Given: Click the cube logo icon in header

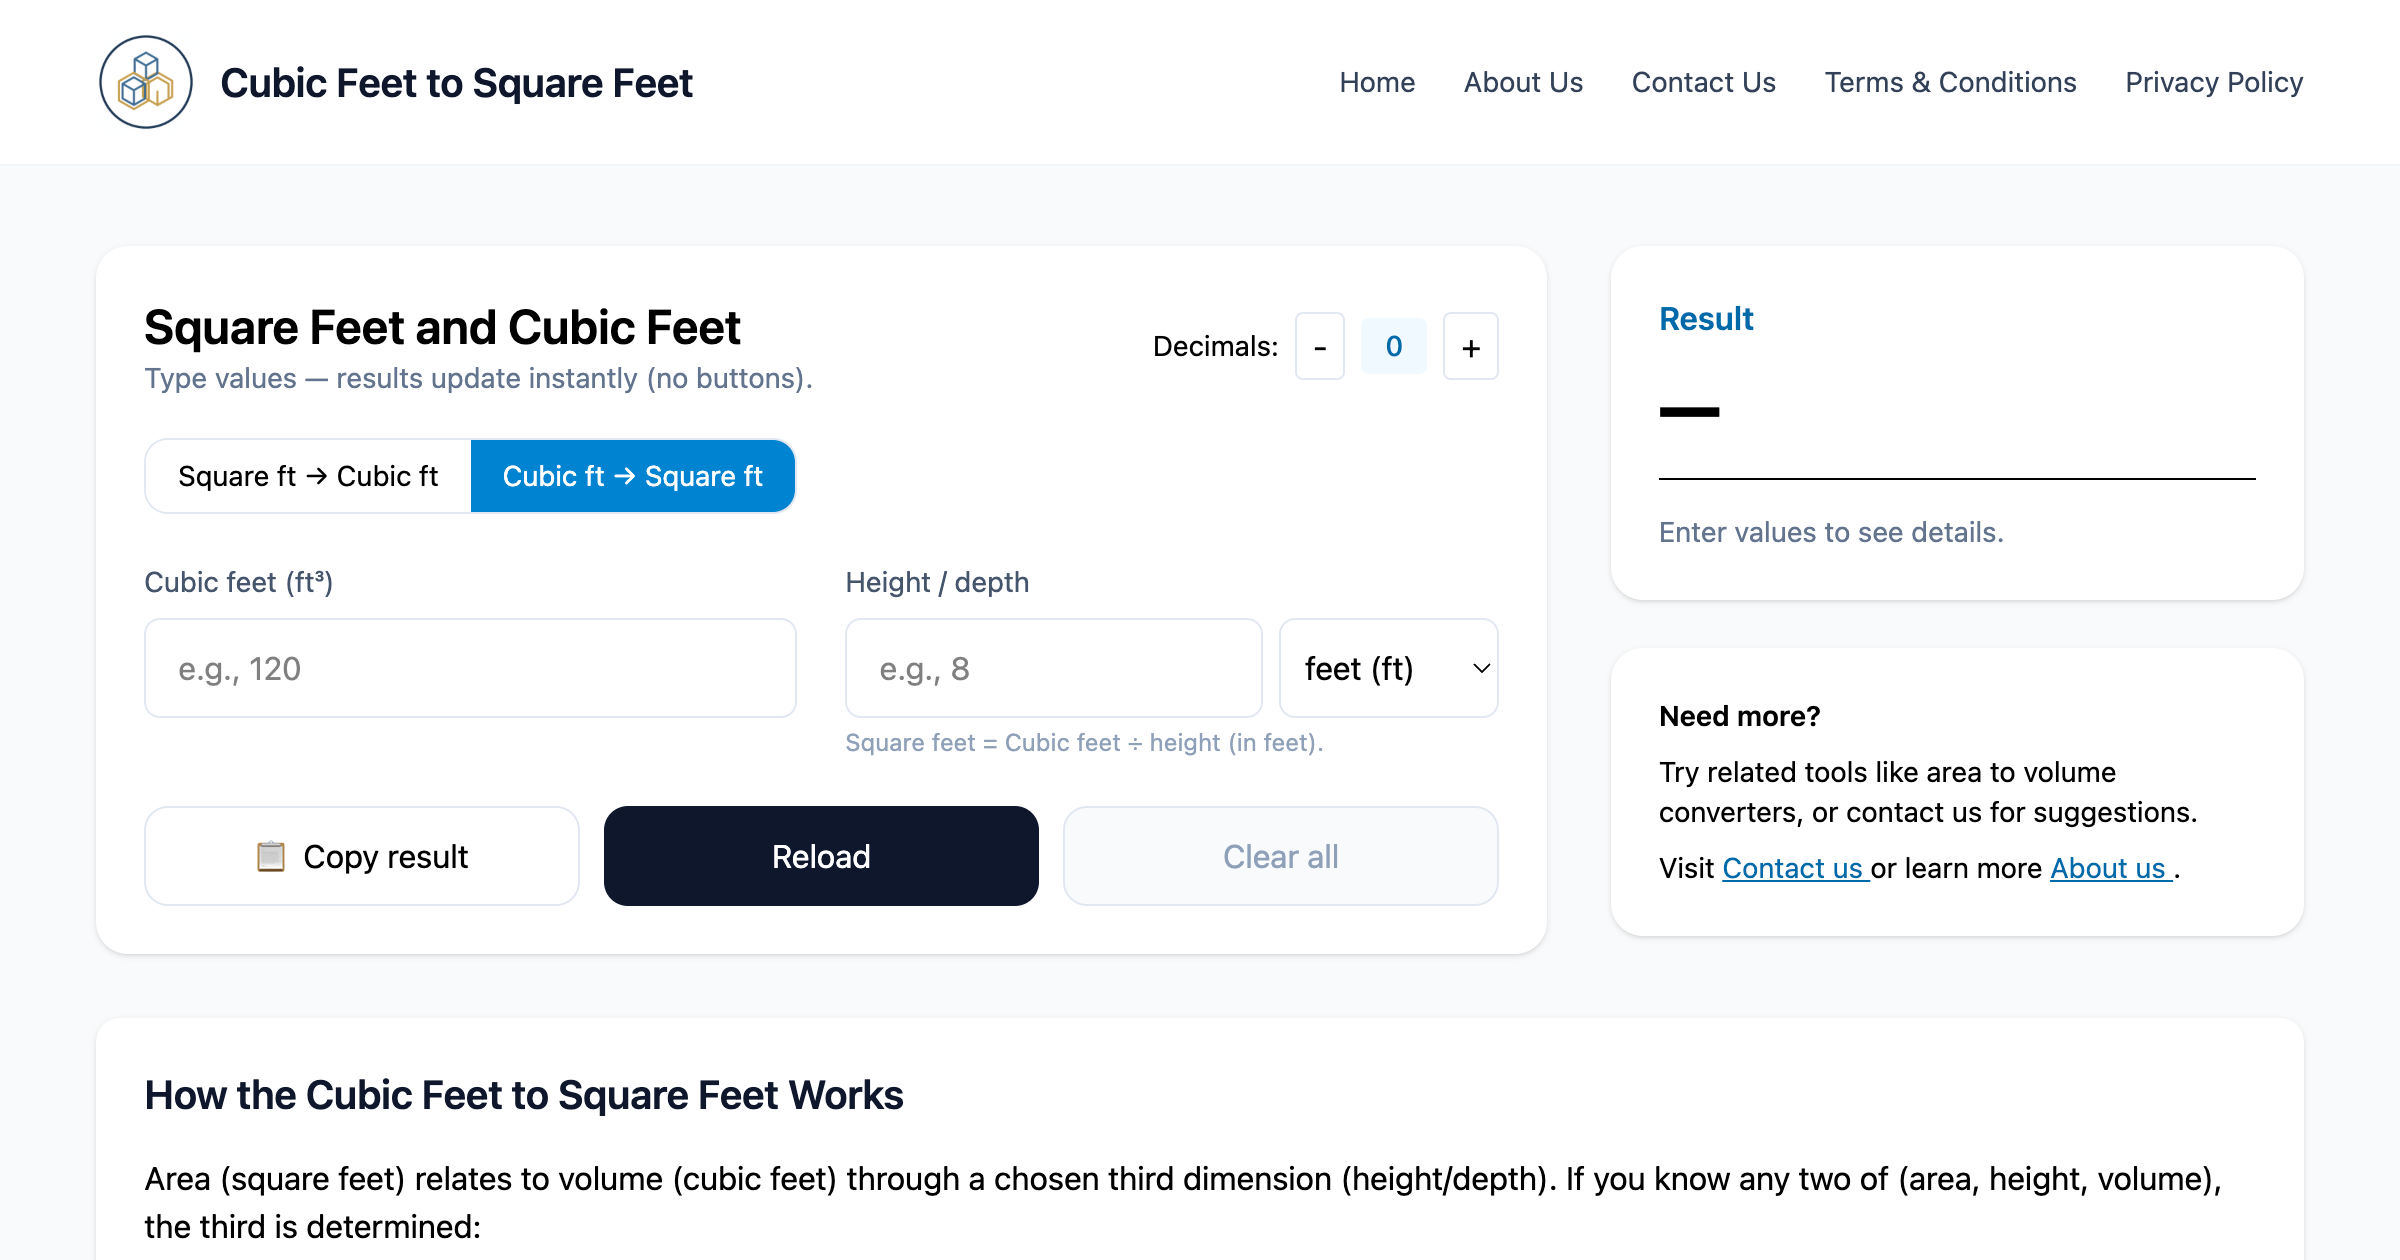Looking at the screenshot, I should (x=146, y=82).
